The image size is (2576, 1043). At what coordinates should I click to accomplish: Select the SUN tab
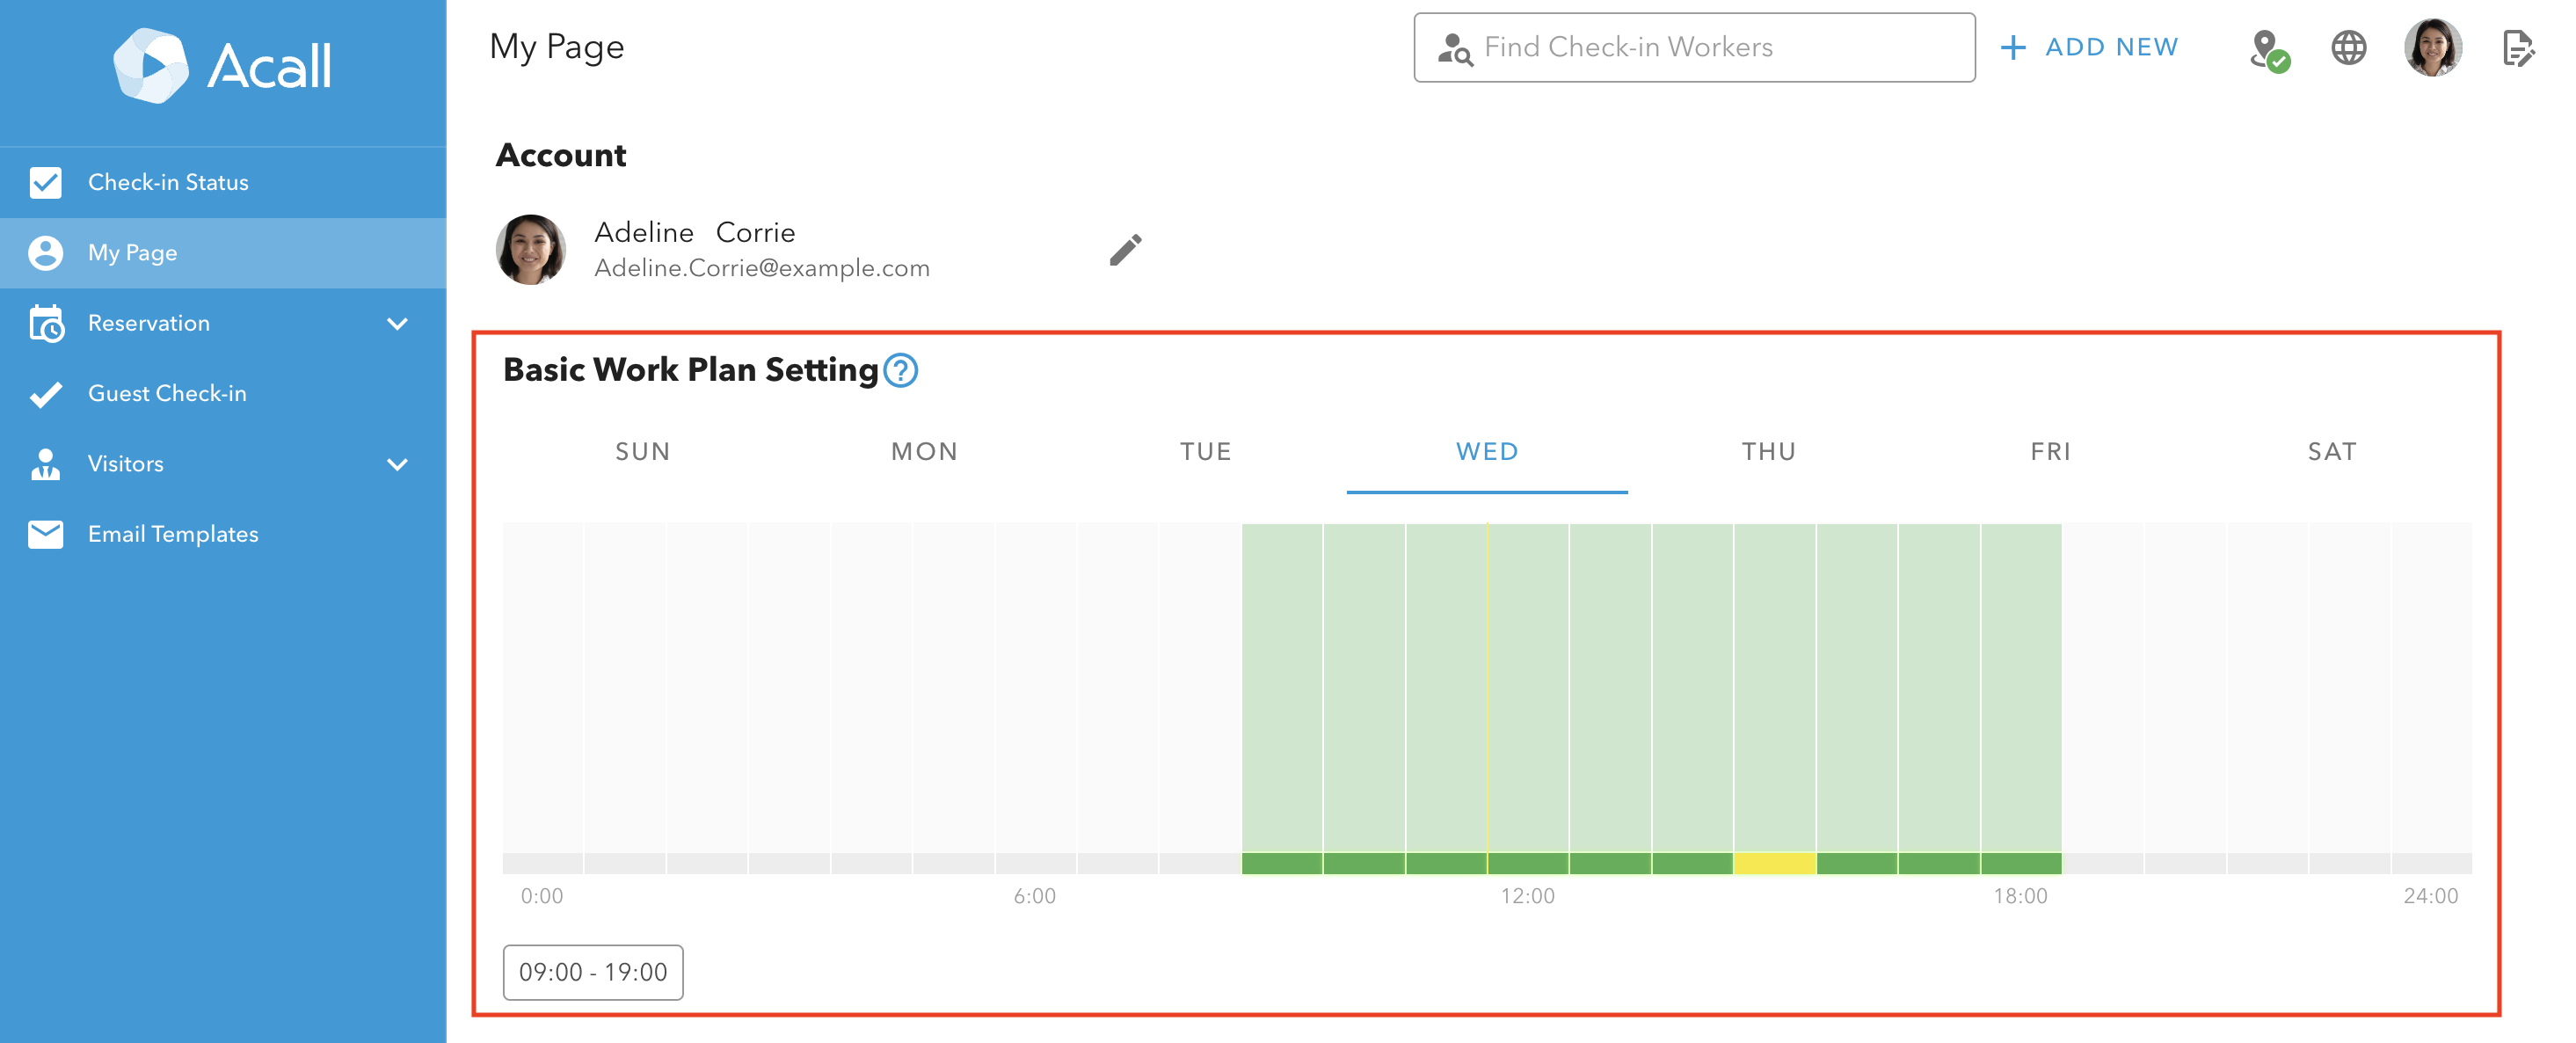click(643, 452)
